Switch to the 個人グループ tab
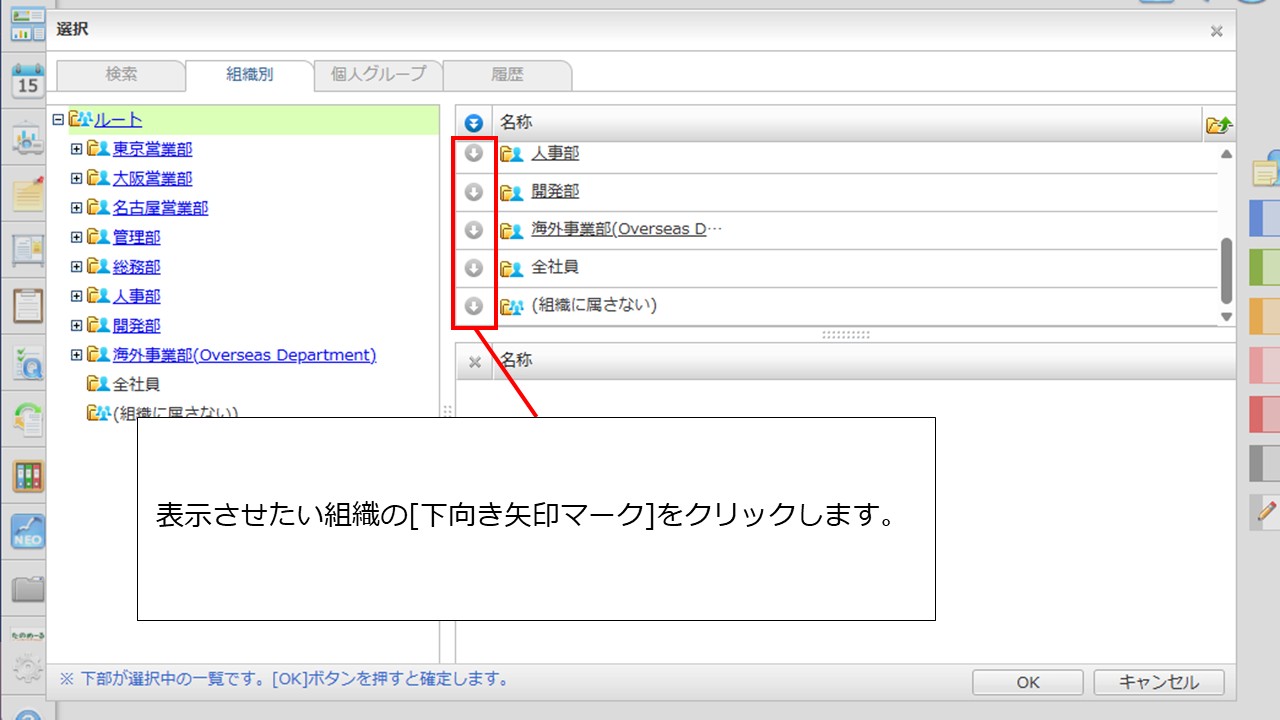This screenshot has width=1280, height=720. [x=378, y=74]
